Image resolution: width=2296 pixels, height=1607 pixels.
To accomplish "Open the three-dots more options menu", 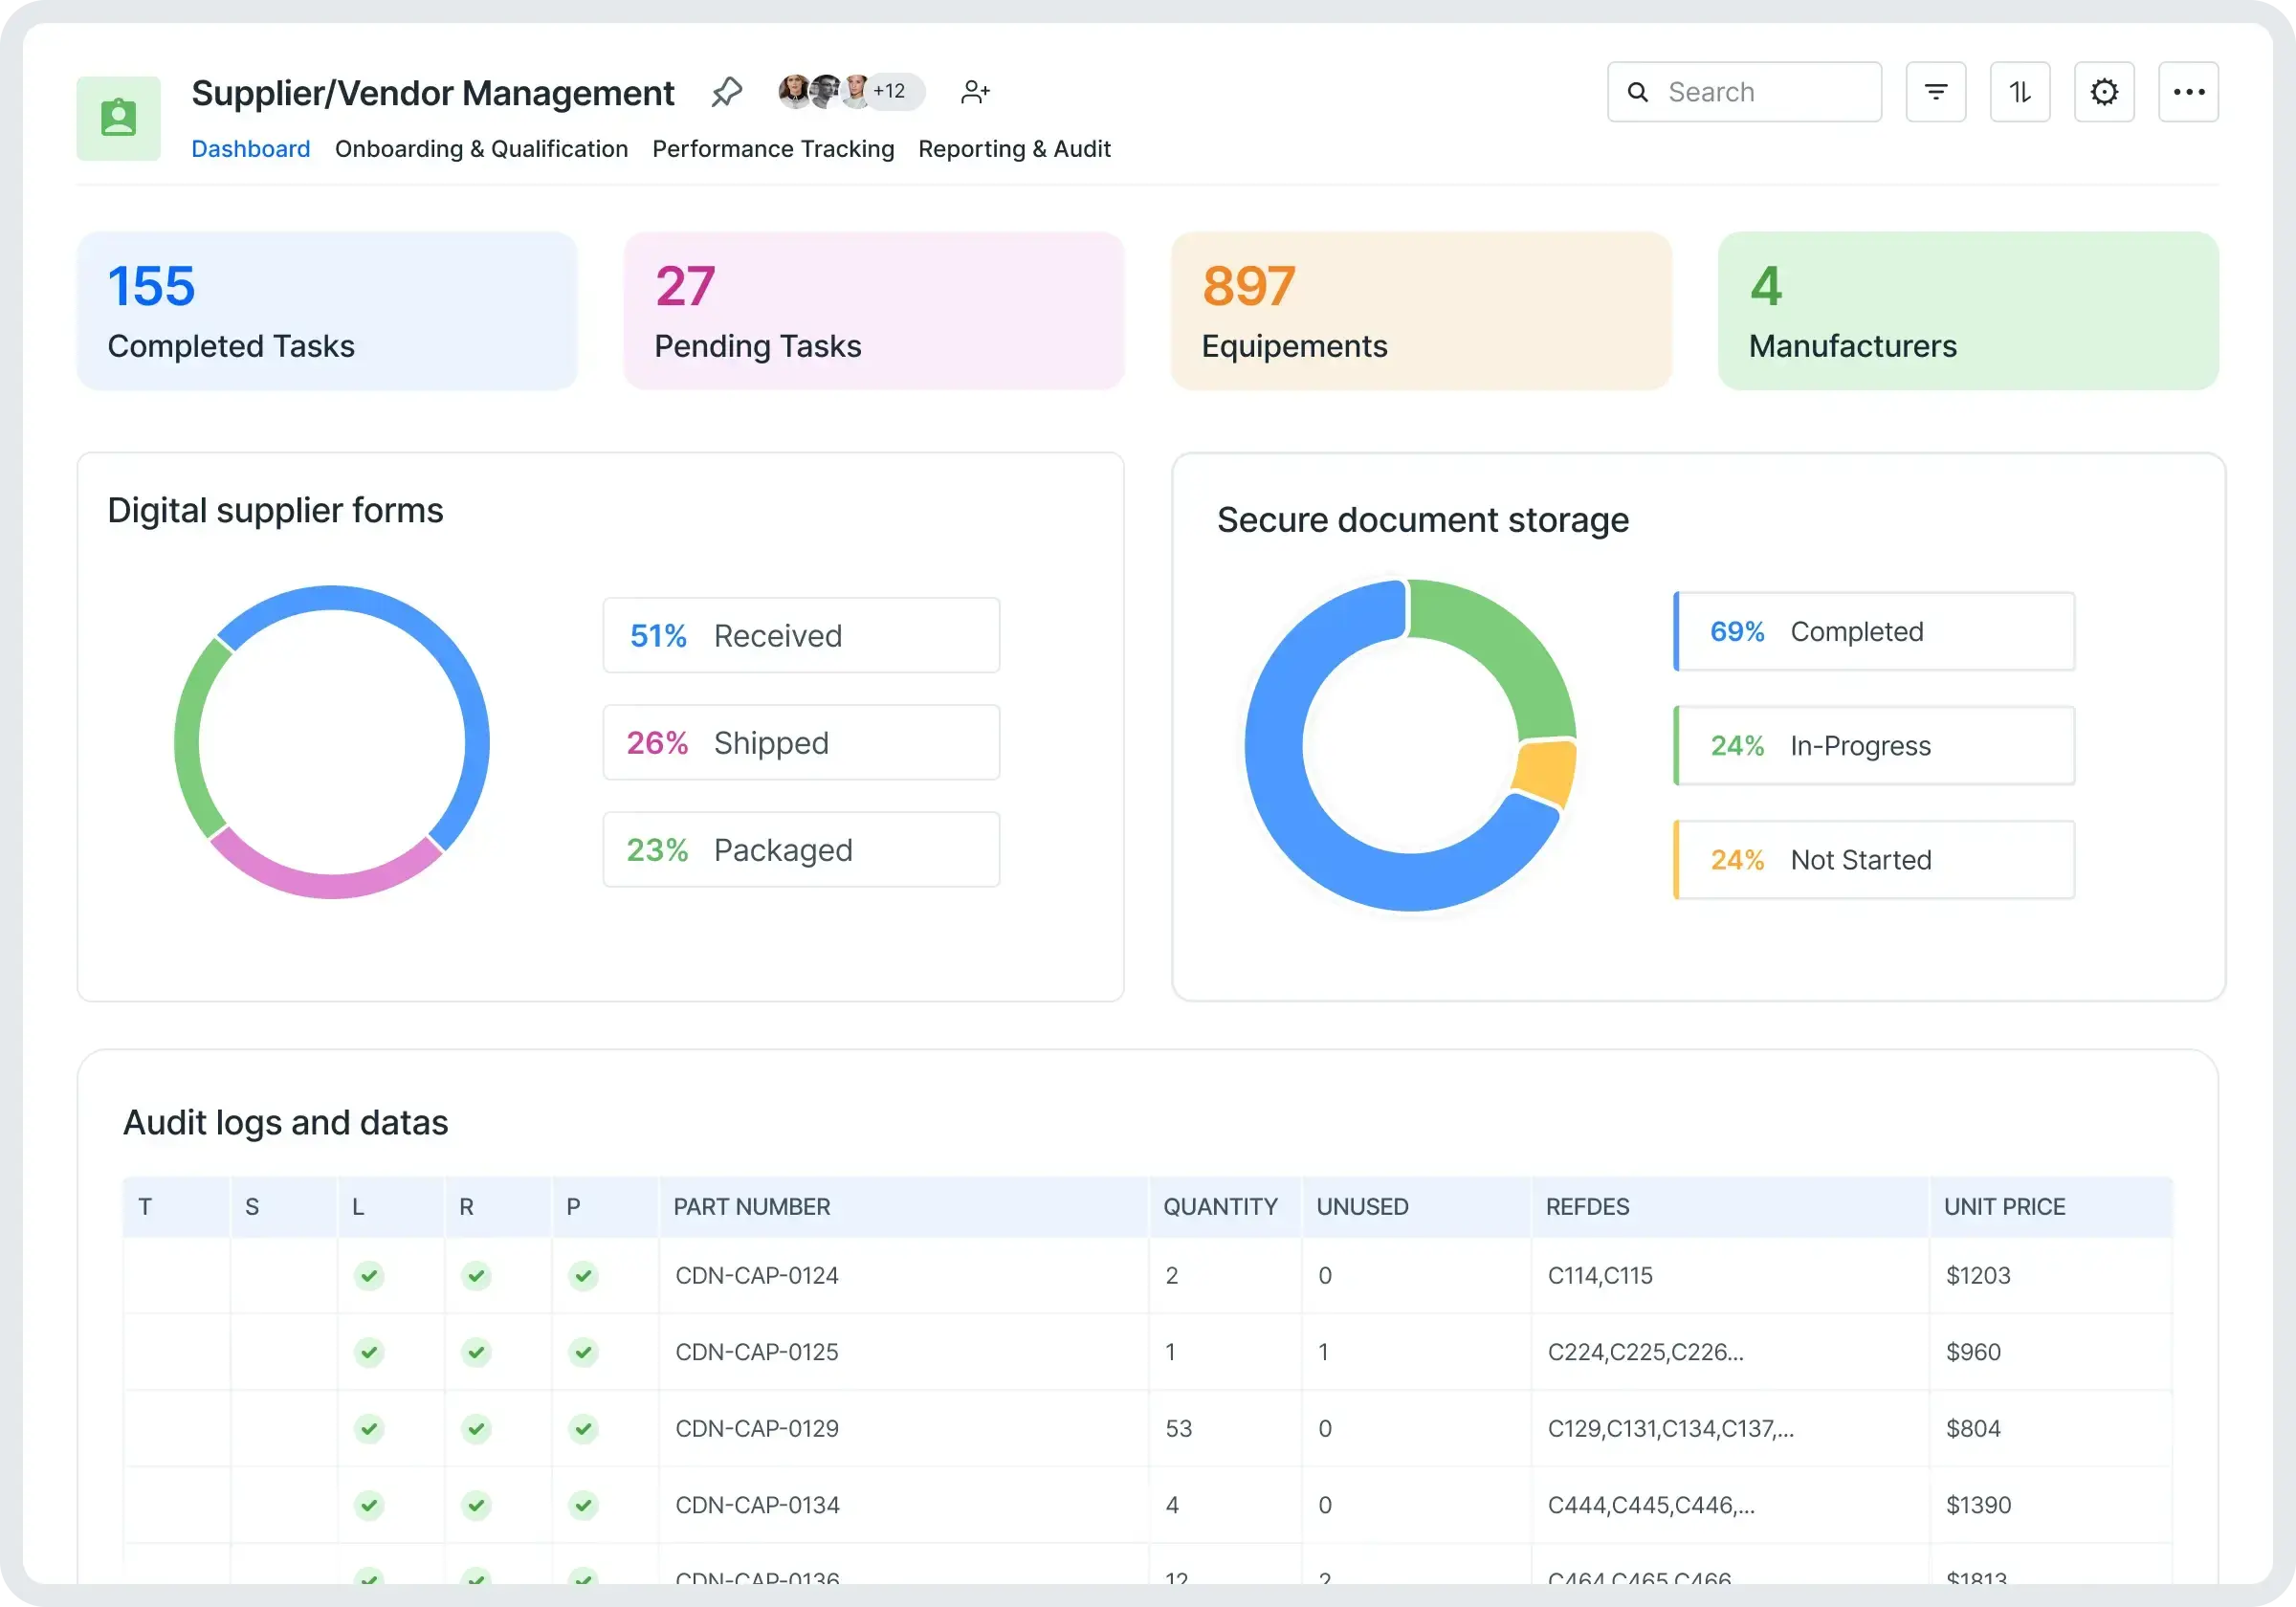I will point(2188,92).
